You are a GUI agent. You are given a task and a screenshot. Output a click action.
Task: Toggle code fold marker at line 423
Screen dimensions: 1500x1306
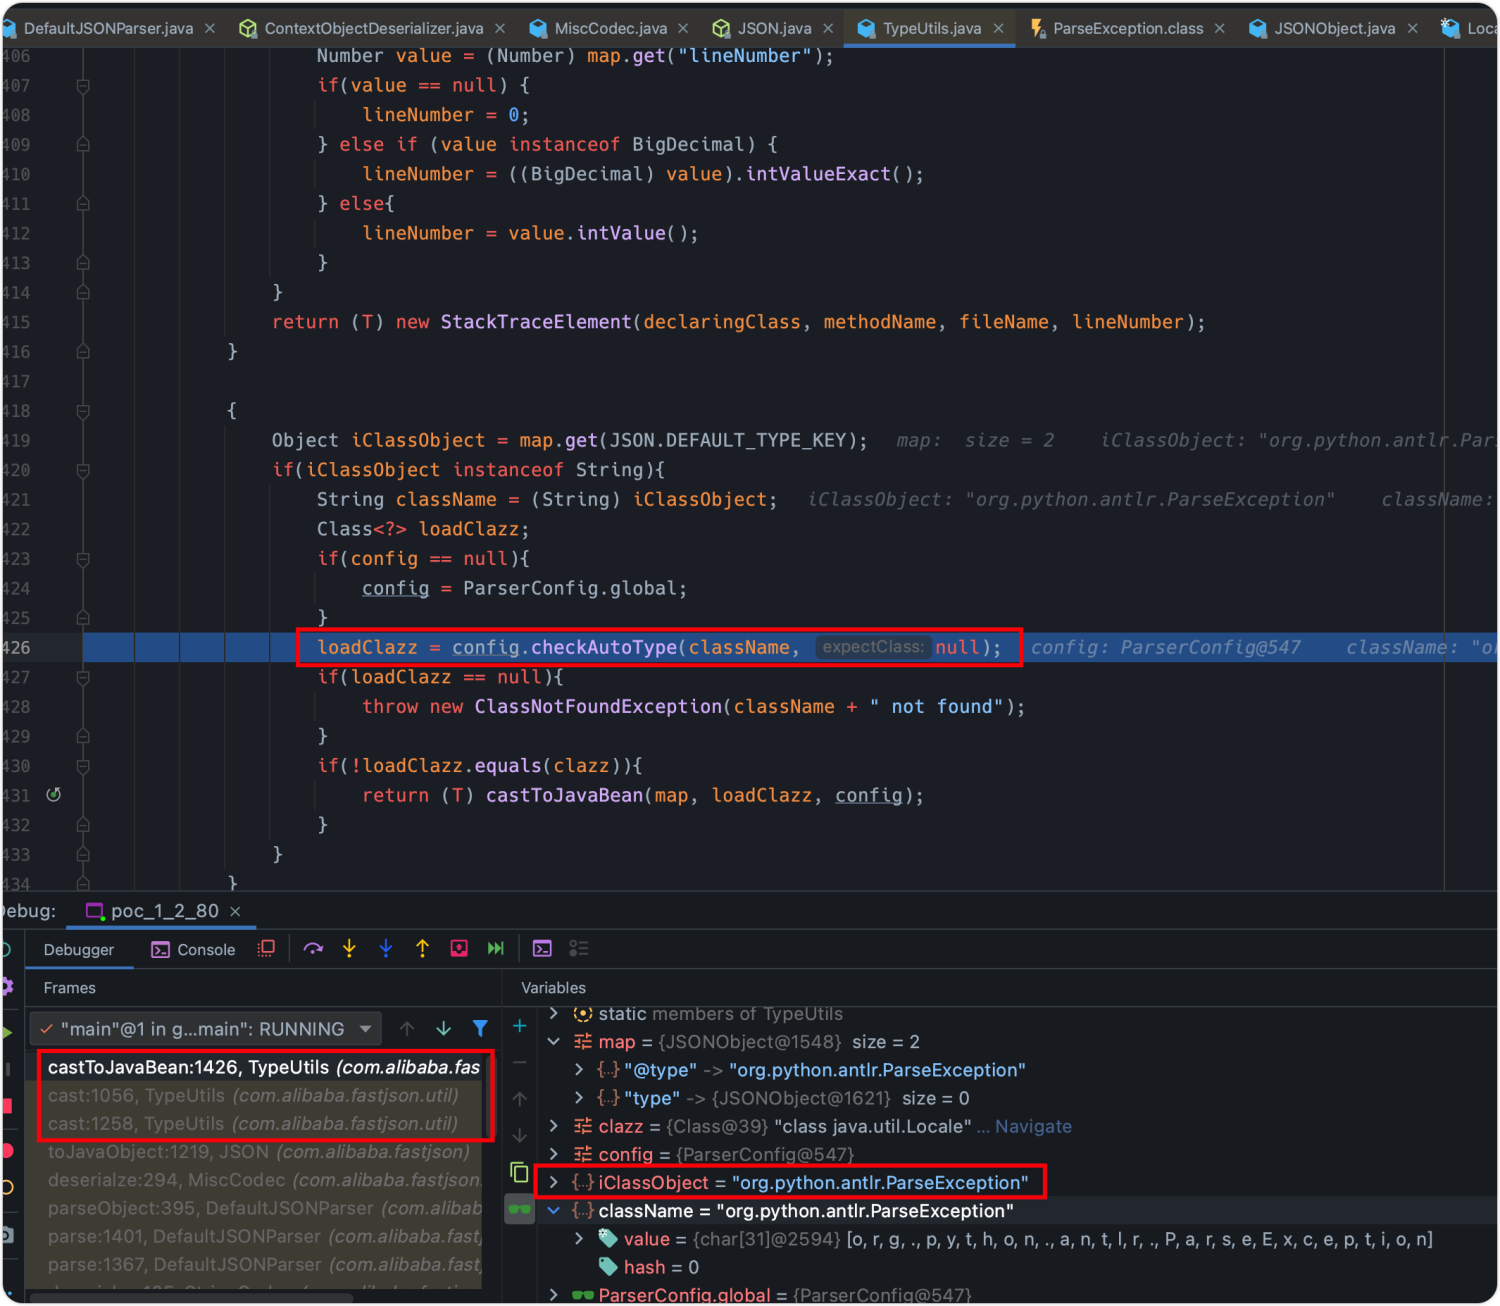click(83, 559)
